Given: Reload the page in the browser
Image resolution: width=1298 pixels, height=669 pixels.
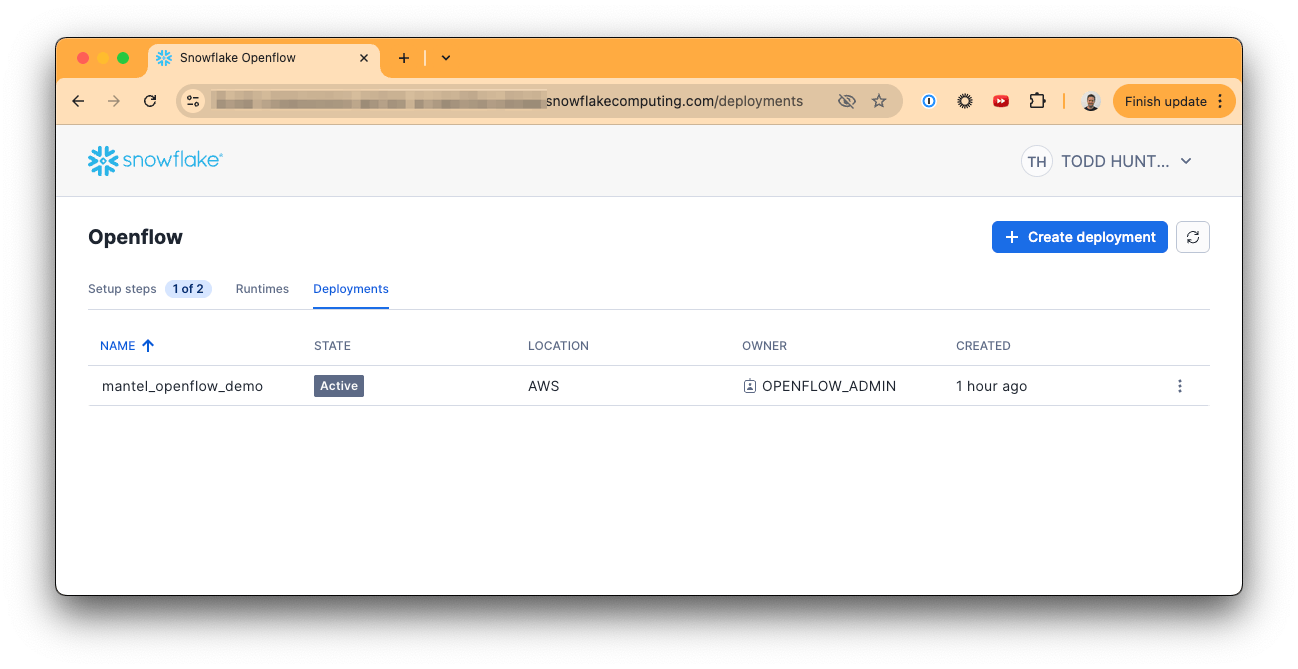Looking at the screenshot, I should 150,101.
